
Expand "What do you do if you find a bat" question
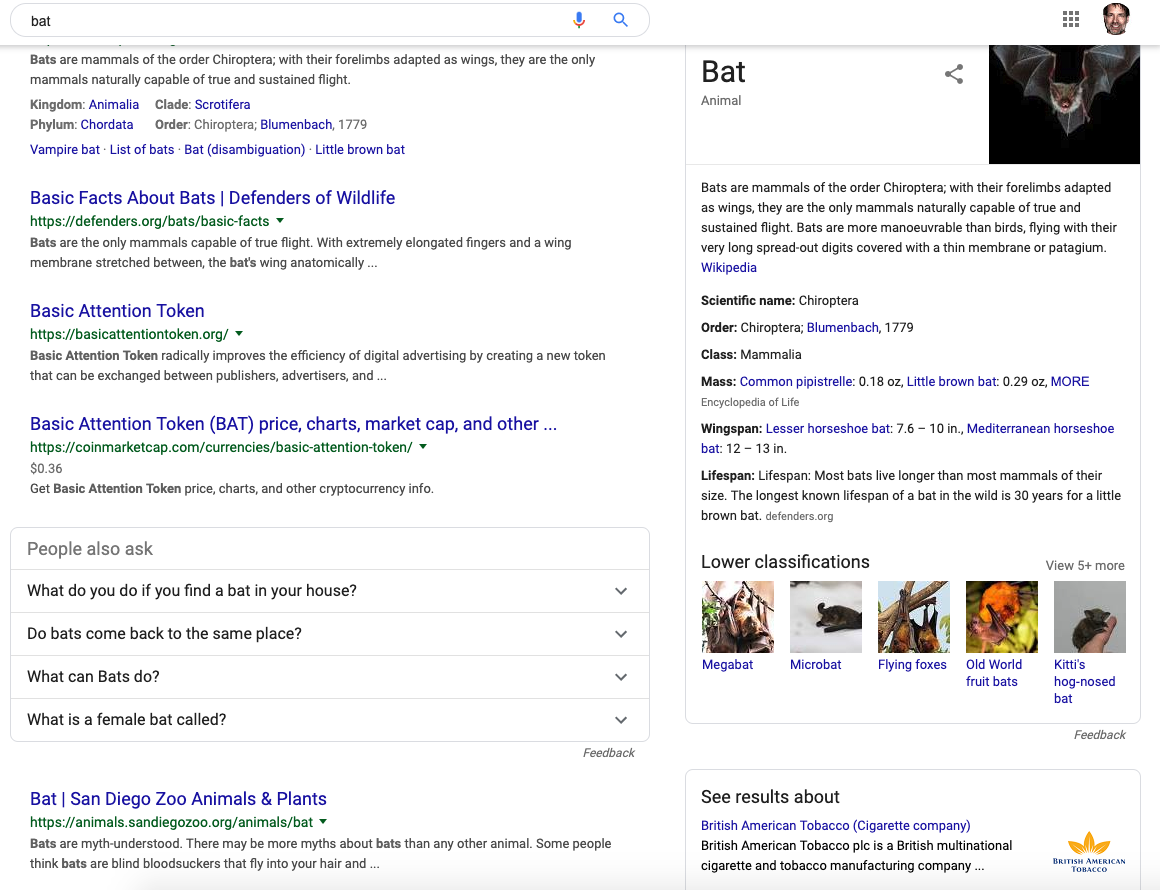330,591
